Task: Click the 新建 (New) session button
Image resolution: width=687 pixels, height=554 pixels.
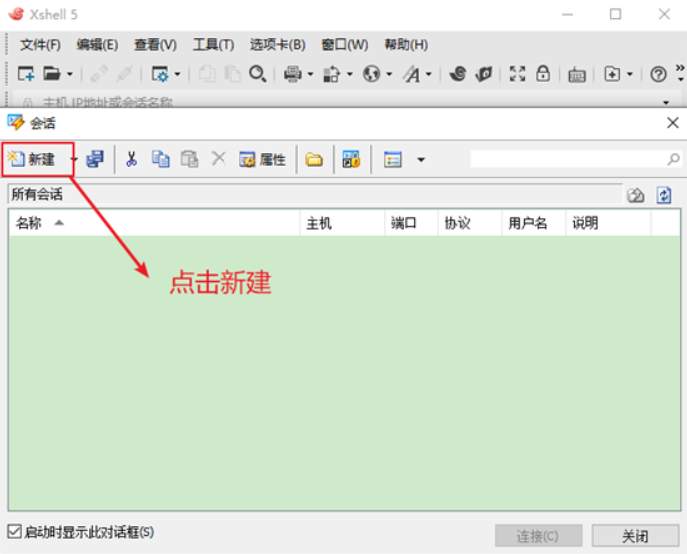Action: click(x=33, y=160)
